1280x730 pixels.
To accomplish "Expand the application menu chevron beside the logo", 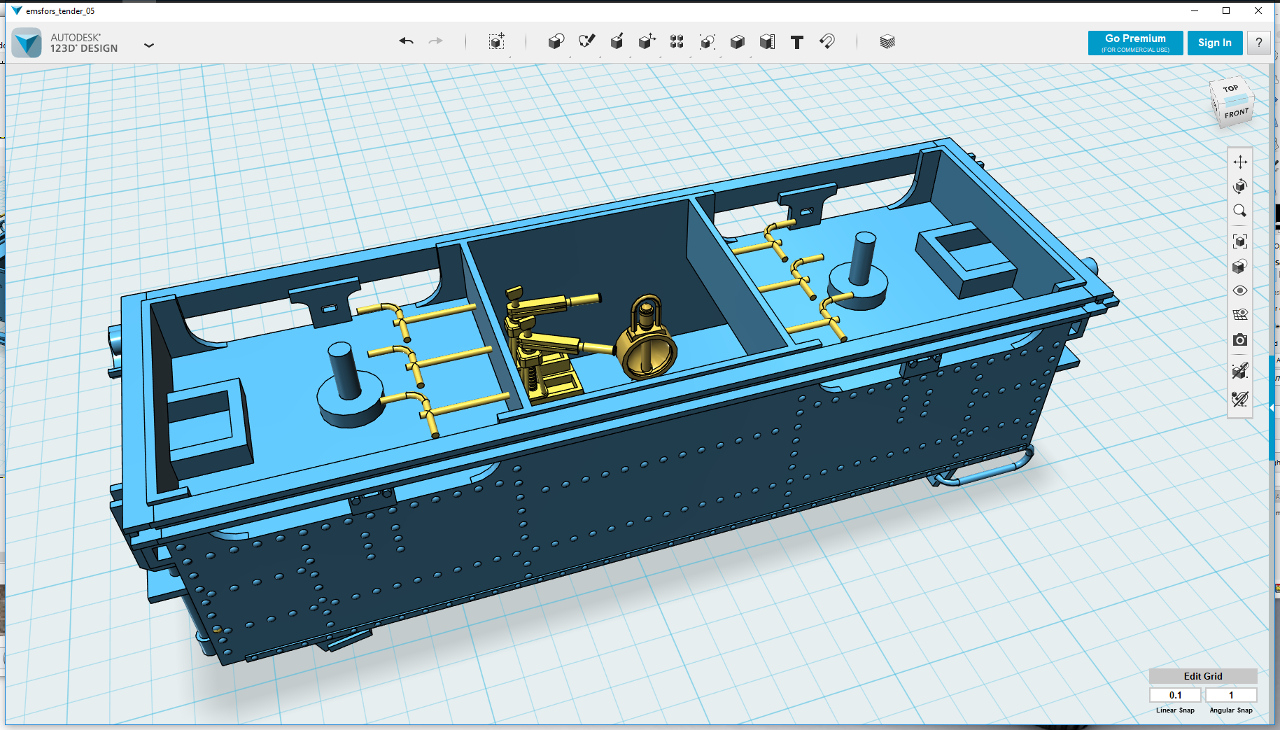I will (x=149, y=45).
